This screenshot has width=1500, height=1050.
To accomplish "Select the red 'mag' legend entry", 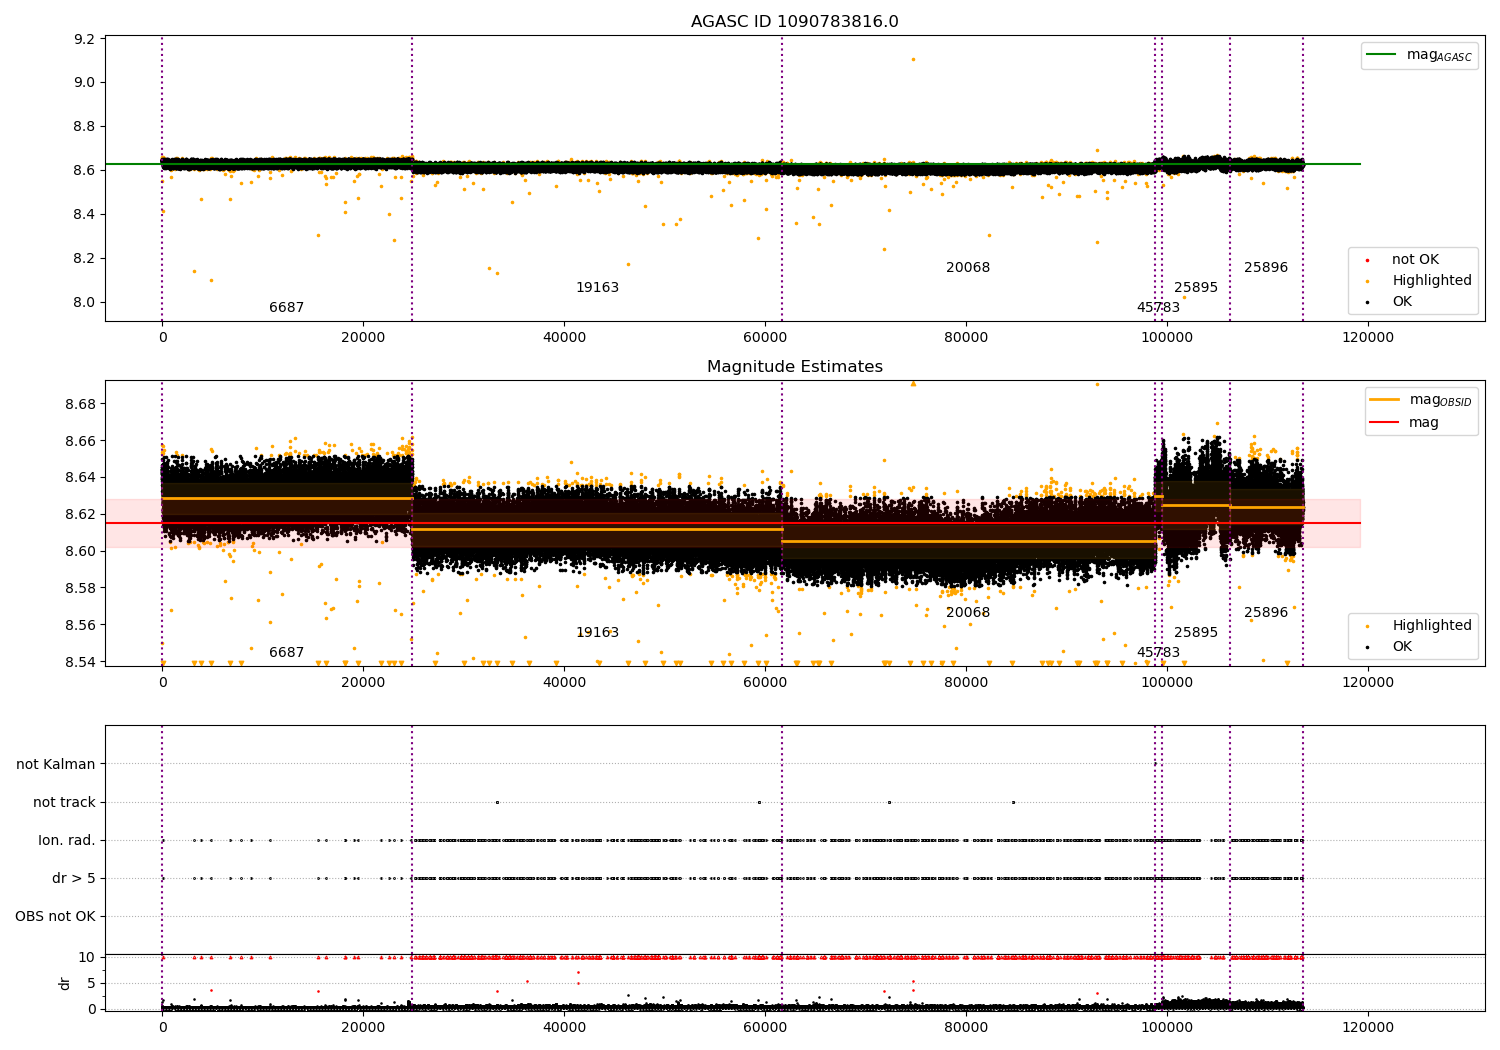I will tap(1405, 423).
